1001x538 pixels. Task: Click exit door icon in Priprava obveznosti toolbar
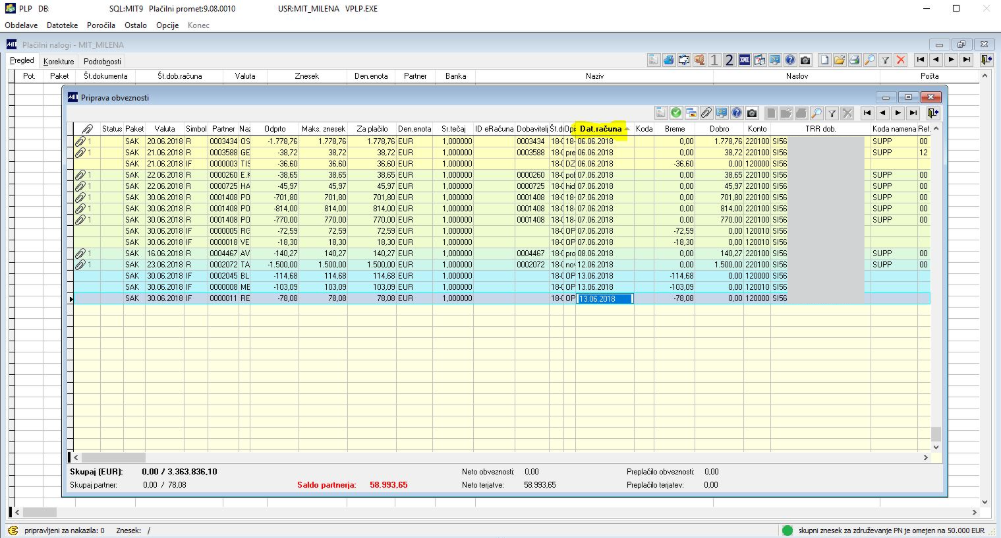932,113
